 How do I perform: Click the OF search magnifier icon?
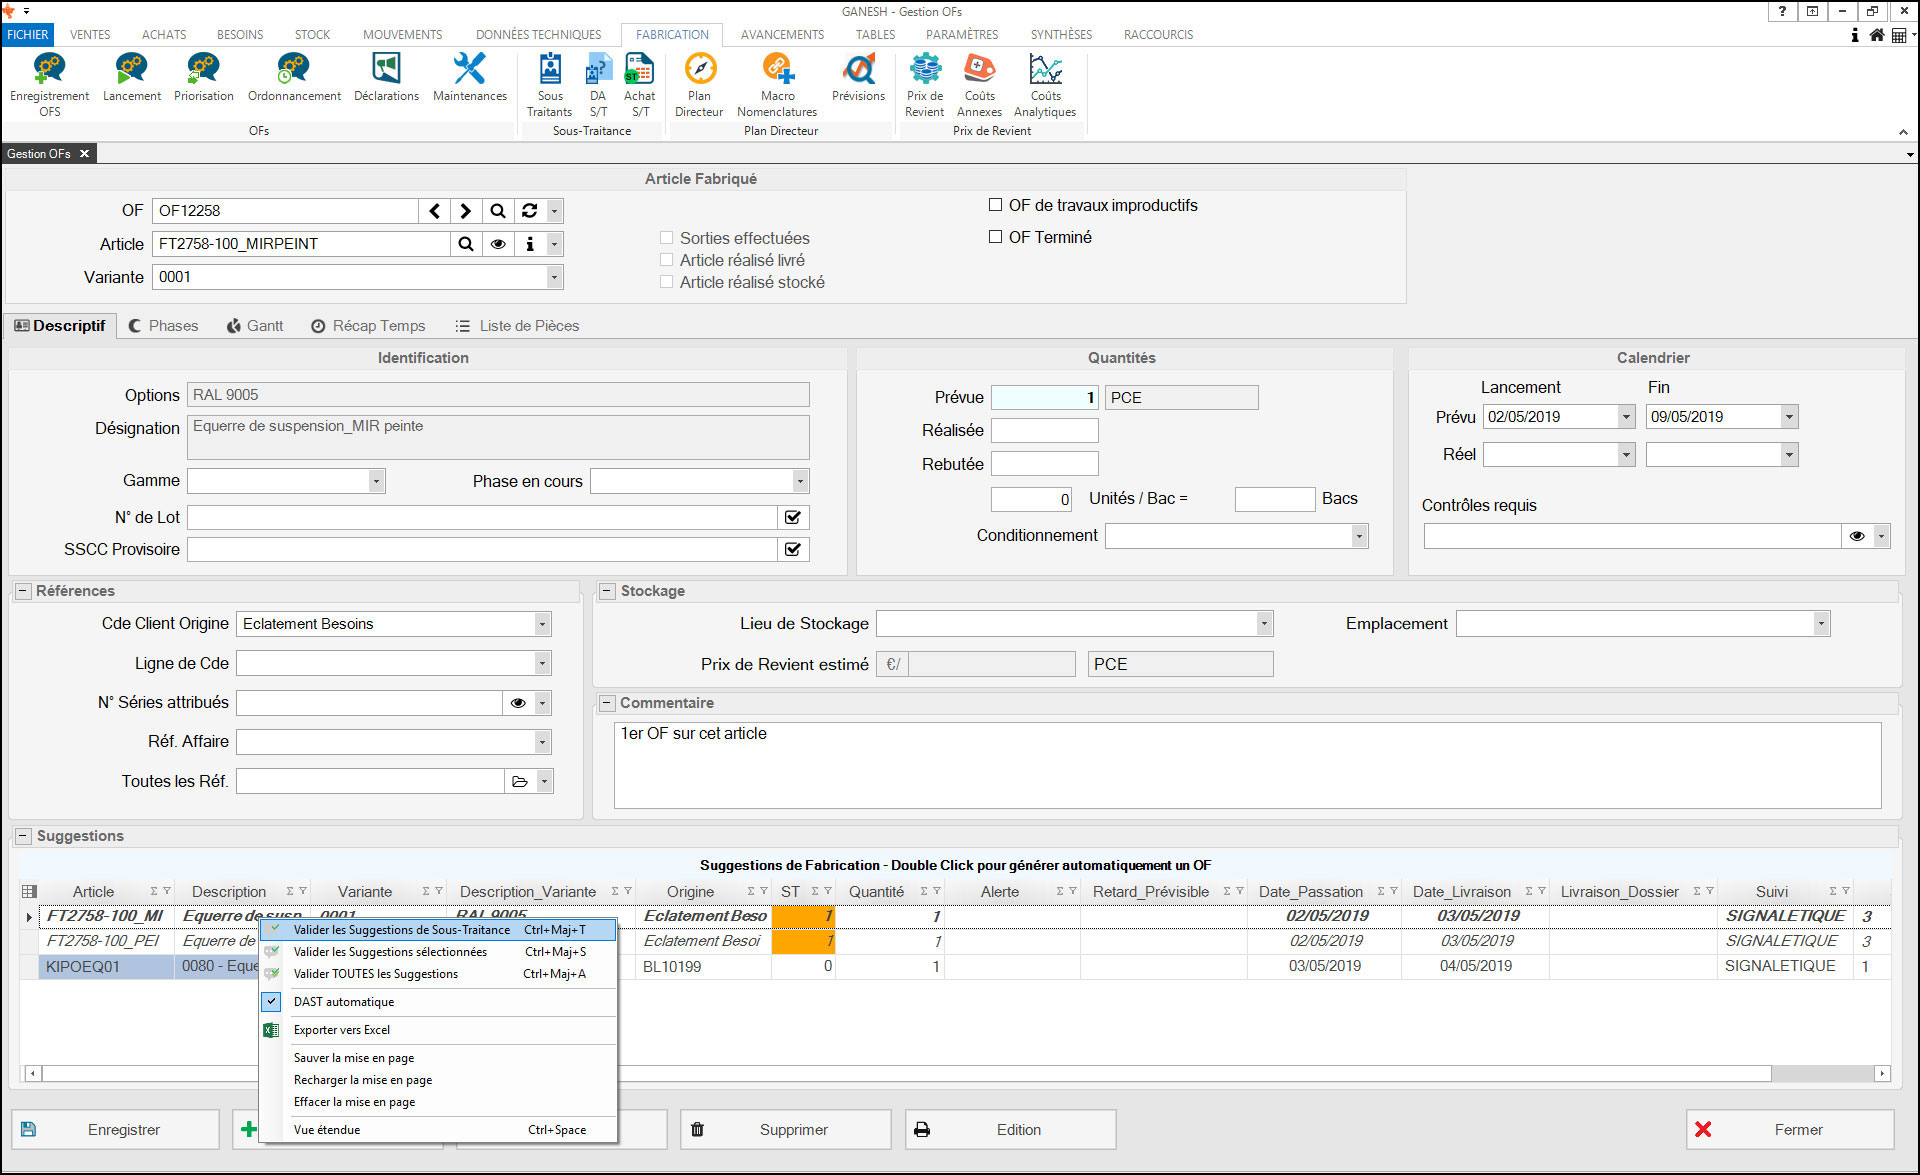[x=497, y=211]
